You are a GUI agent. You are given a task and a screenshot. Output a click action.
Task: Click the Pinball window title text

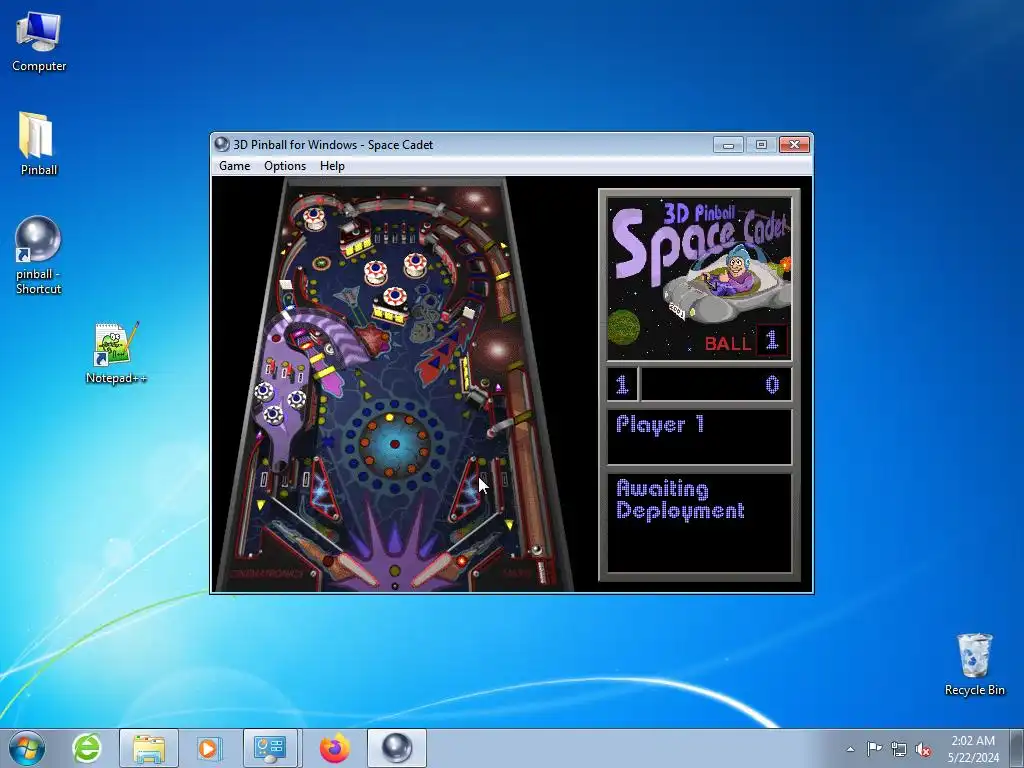pos(333,144)
